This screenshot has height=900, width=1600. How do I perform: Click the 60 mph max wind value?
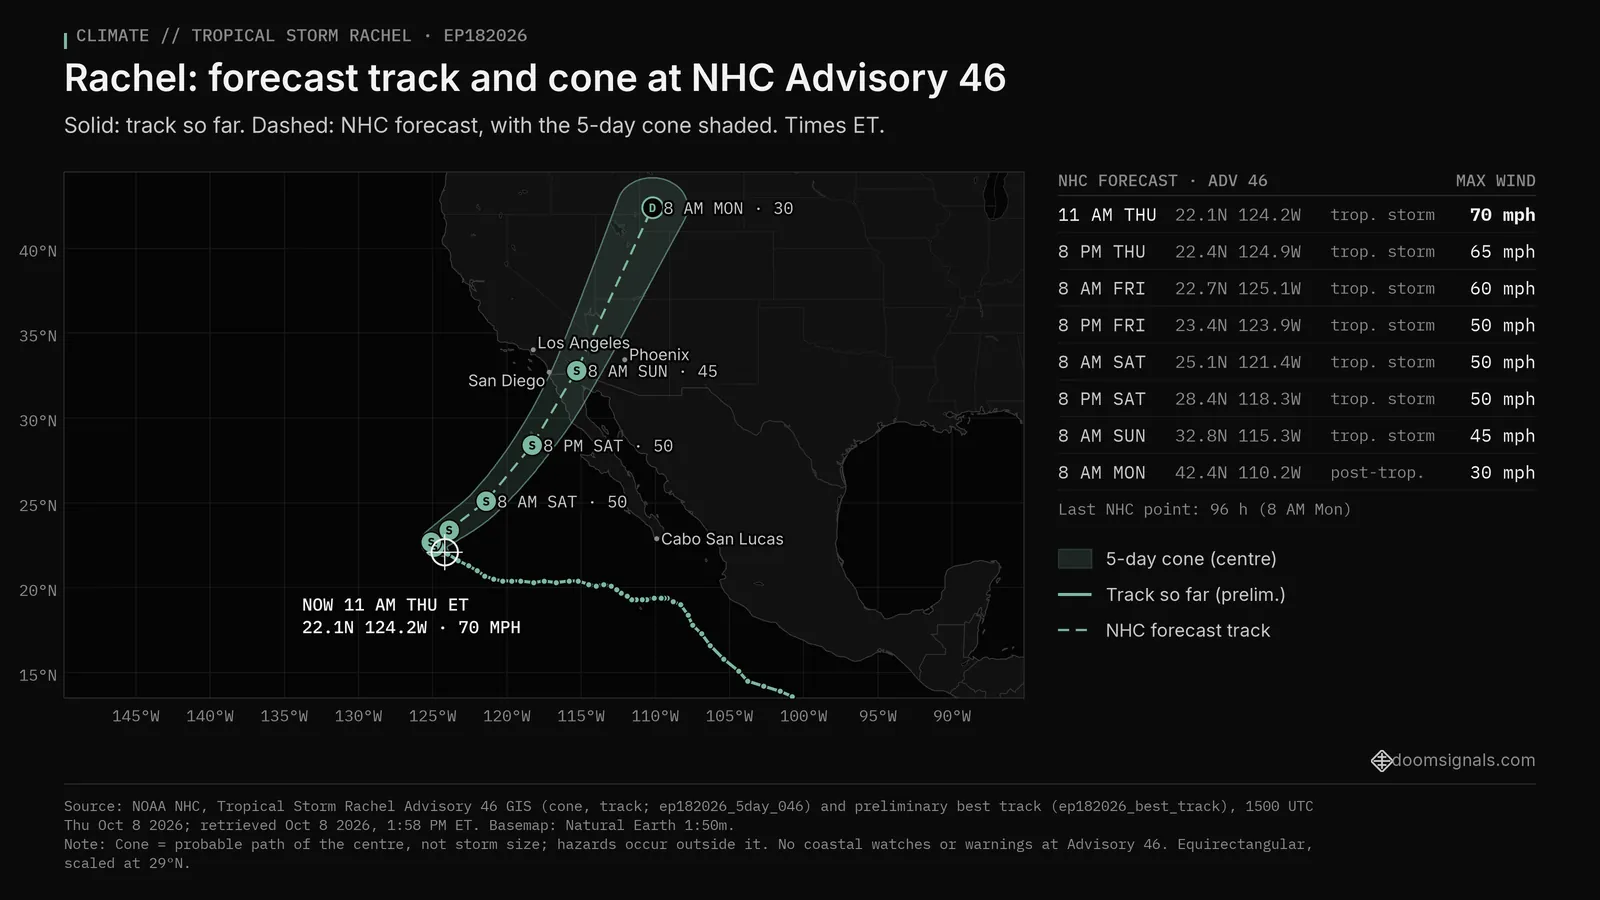pos(1502,289)
